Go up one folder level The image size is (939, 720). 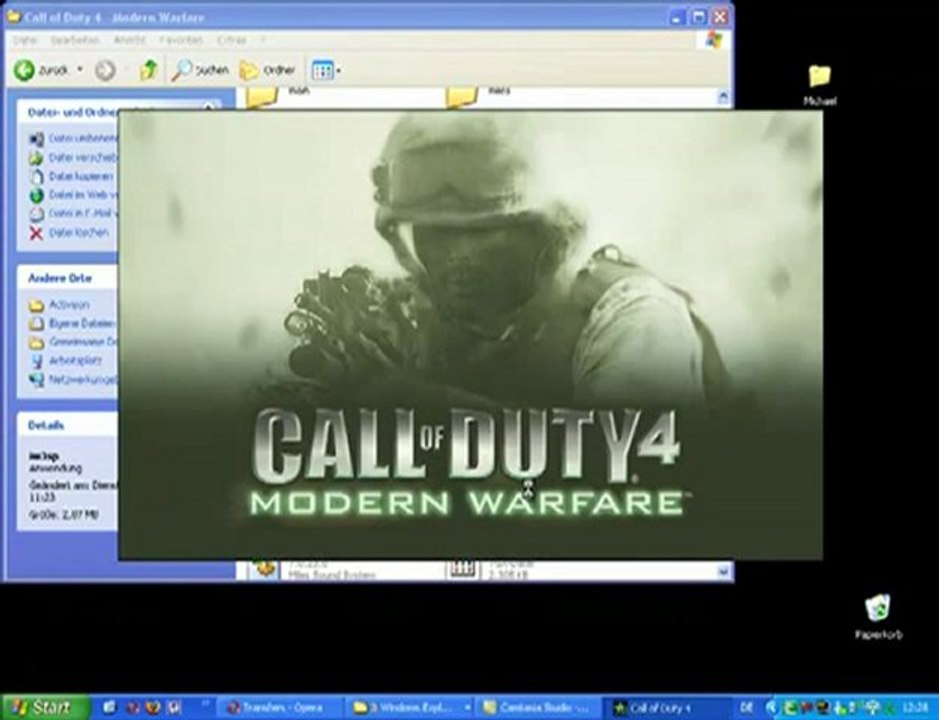pos(148,70)
